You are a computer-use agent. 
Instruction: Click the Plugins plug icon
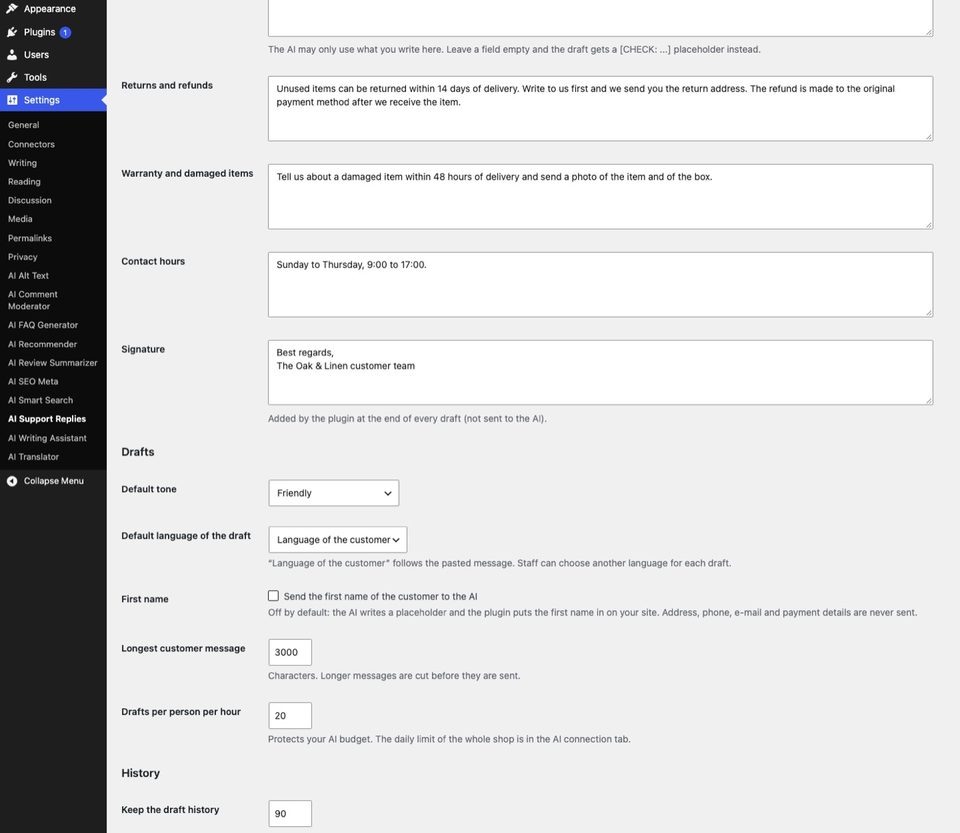click(x=12, y=32)
